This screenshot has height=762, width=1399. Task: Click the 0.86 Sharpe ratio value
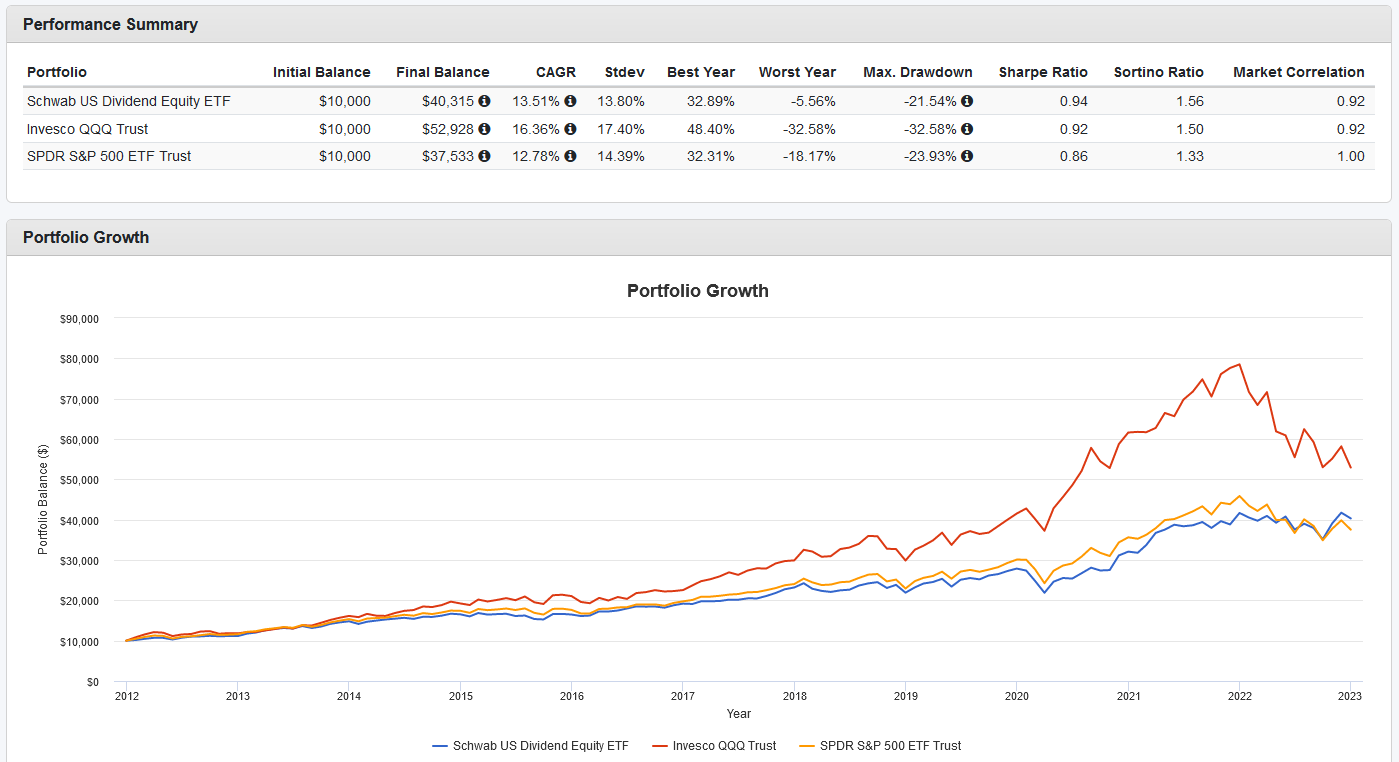1074,156
